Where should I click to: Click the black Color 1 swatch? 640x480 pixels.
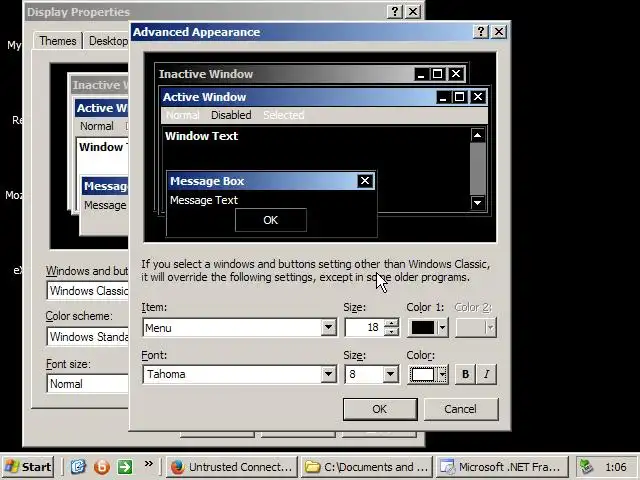point(423,327)
